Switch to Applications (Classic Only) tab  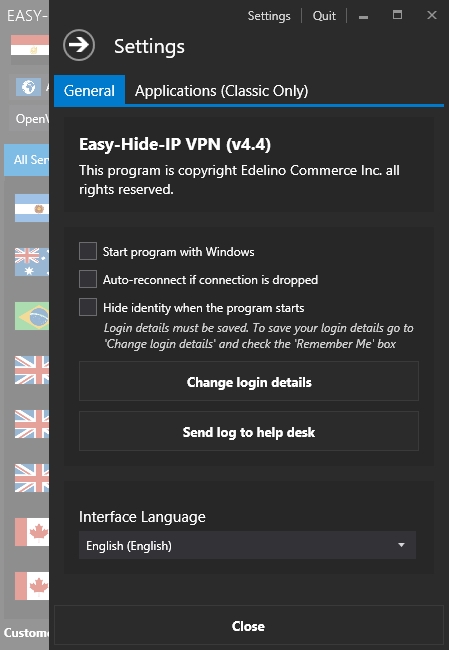click(x=221, y=91)
